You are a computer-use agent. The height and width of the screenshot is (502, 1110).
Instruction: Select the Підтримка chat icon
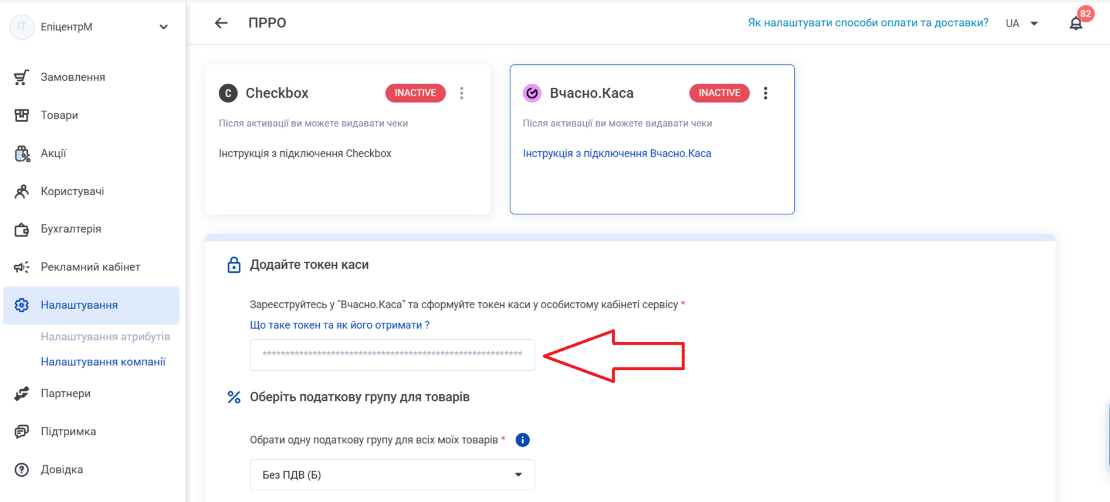click(22, 431)
